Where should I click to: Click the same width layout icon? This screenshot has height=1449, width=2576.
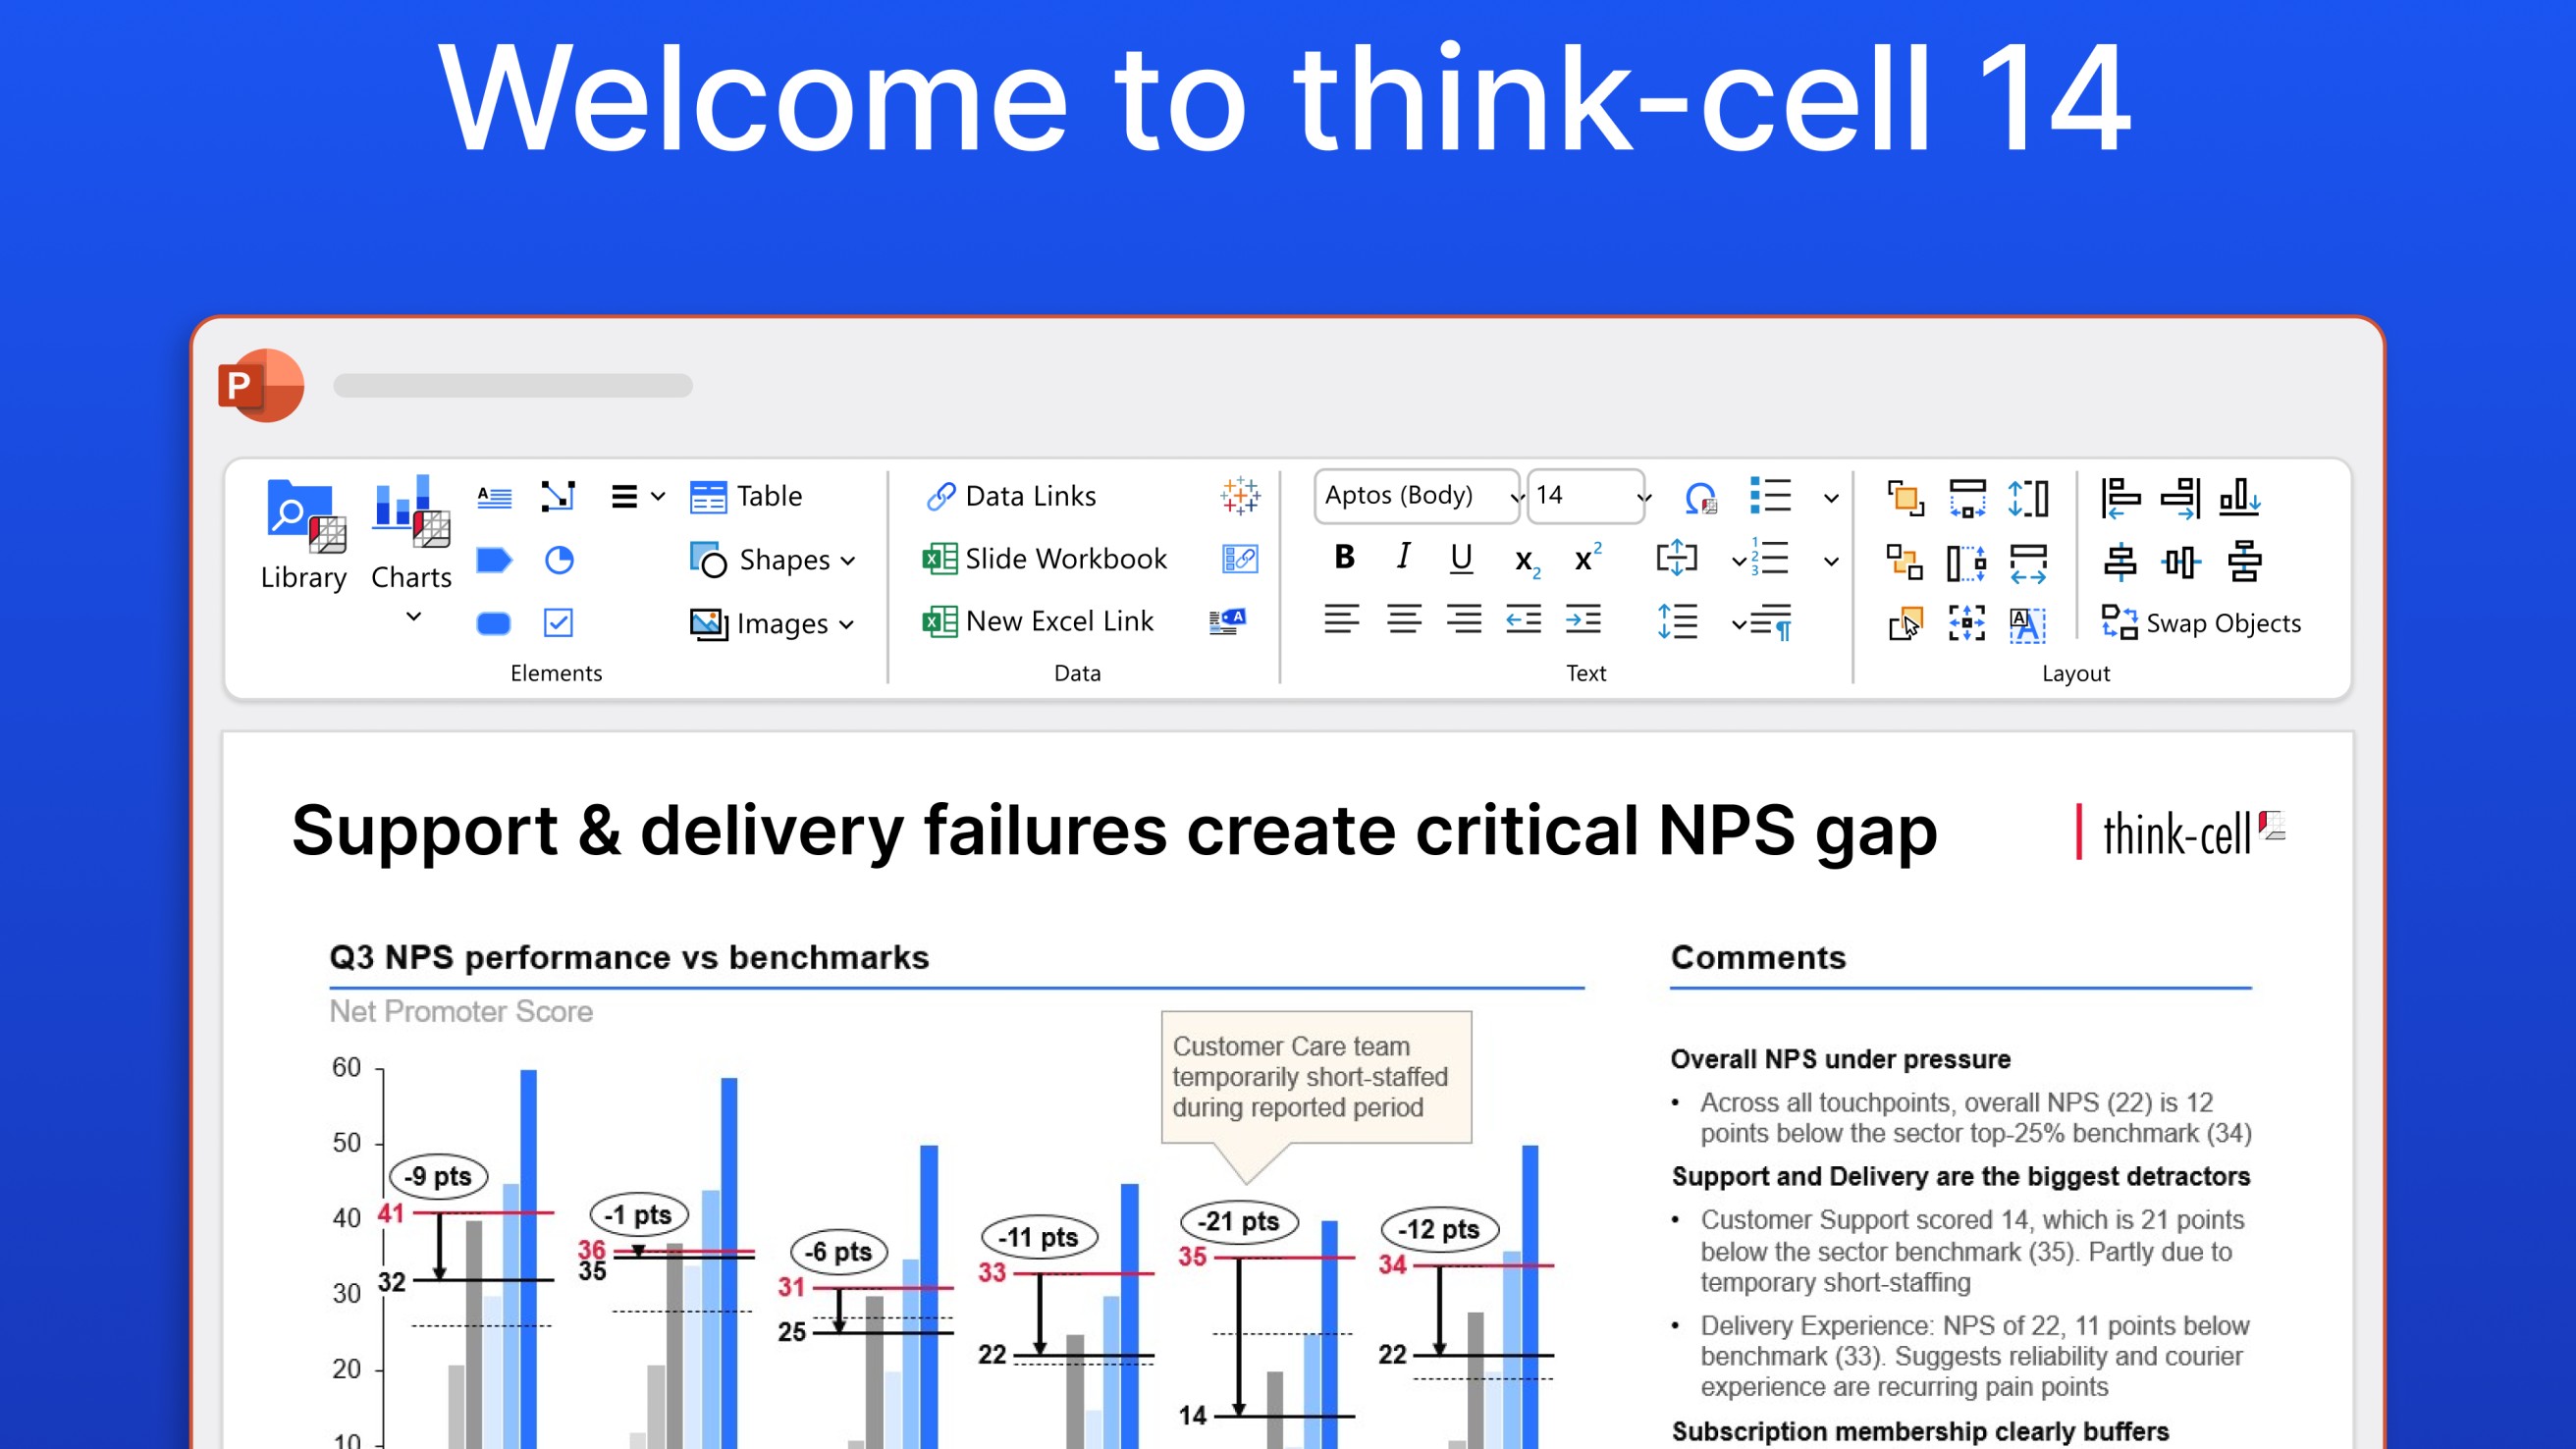tap(1967, 497)
